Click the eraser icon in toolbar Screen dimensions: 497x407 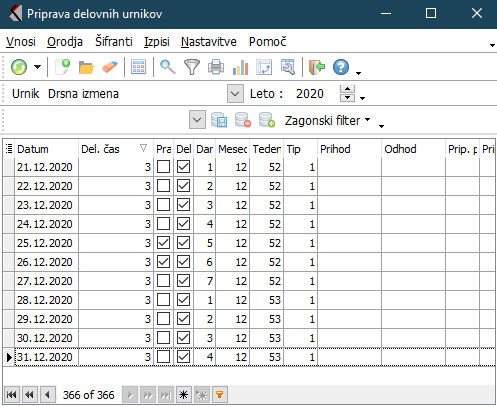tap(110, 67)
